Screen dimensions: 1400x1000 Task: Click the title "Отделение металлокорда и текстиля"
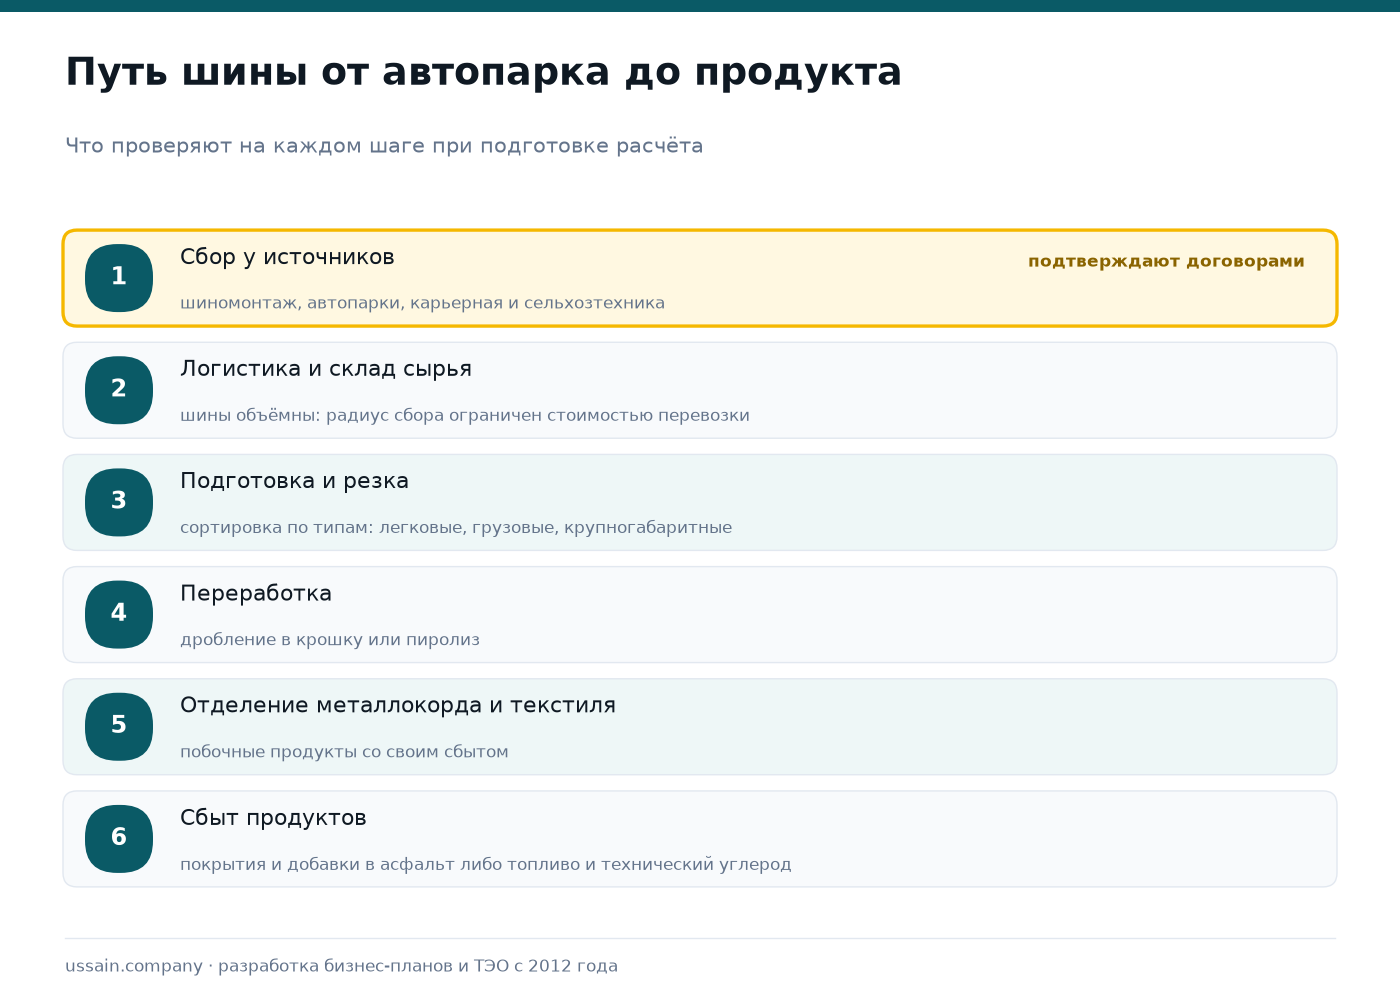point(398,705)
